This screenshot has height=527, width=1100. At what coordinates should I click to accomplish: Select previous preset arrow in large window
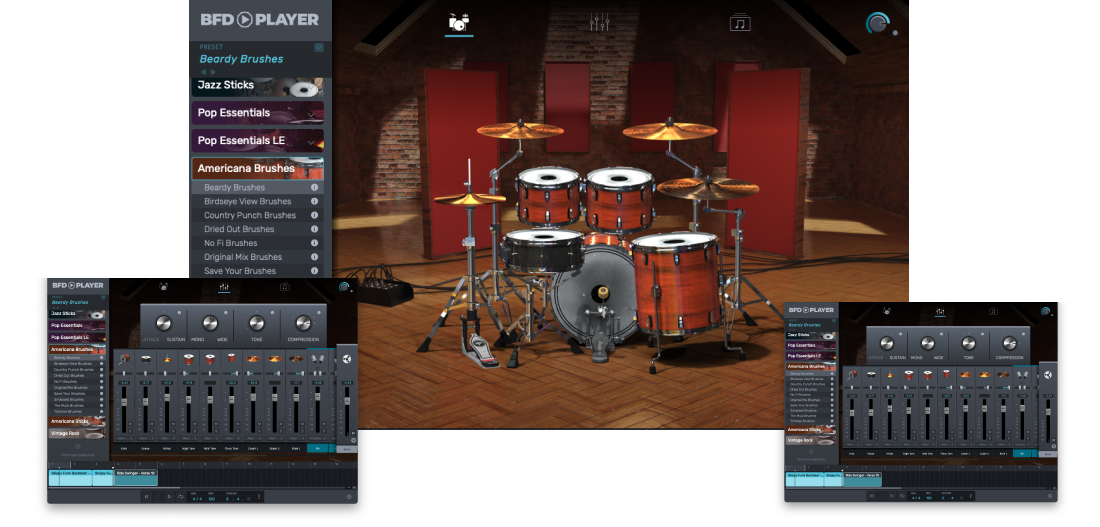[204, 72]
